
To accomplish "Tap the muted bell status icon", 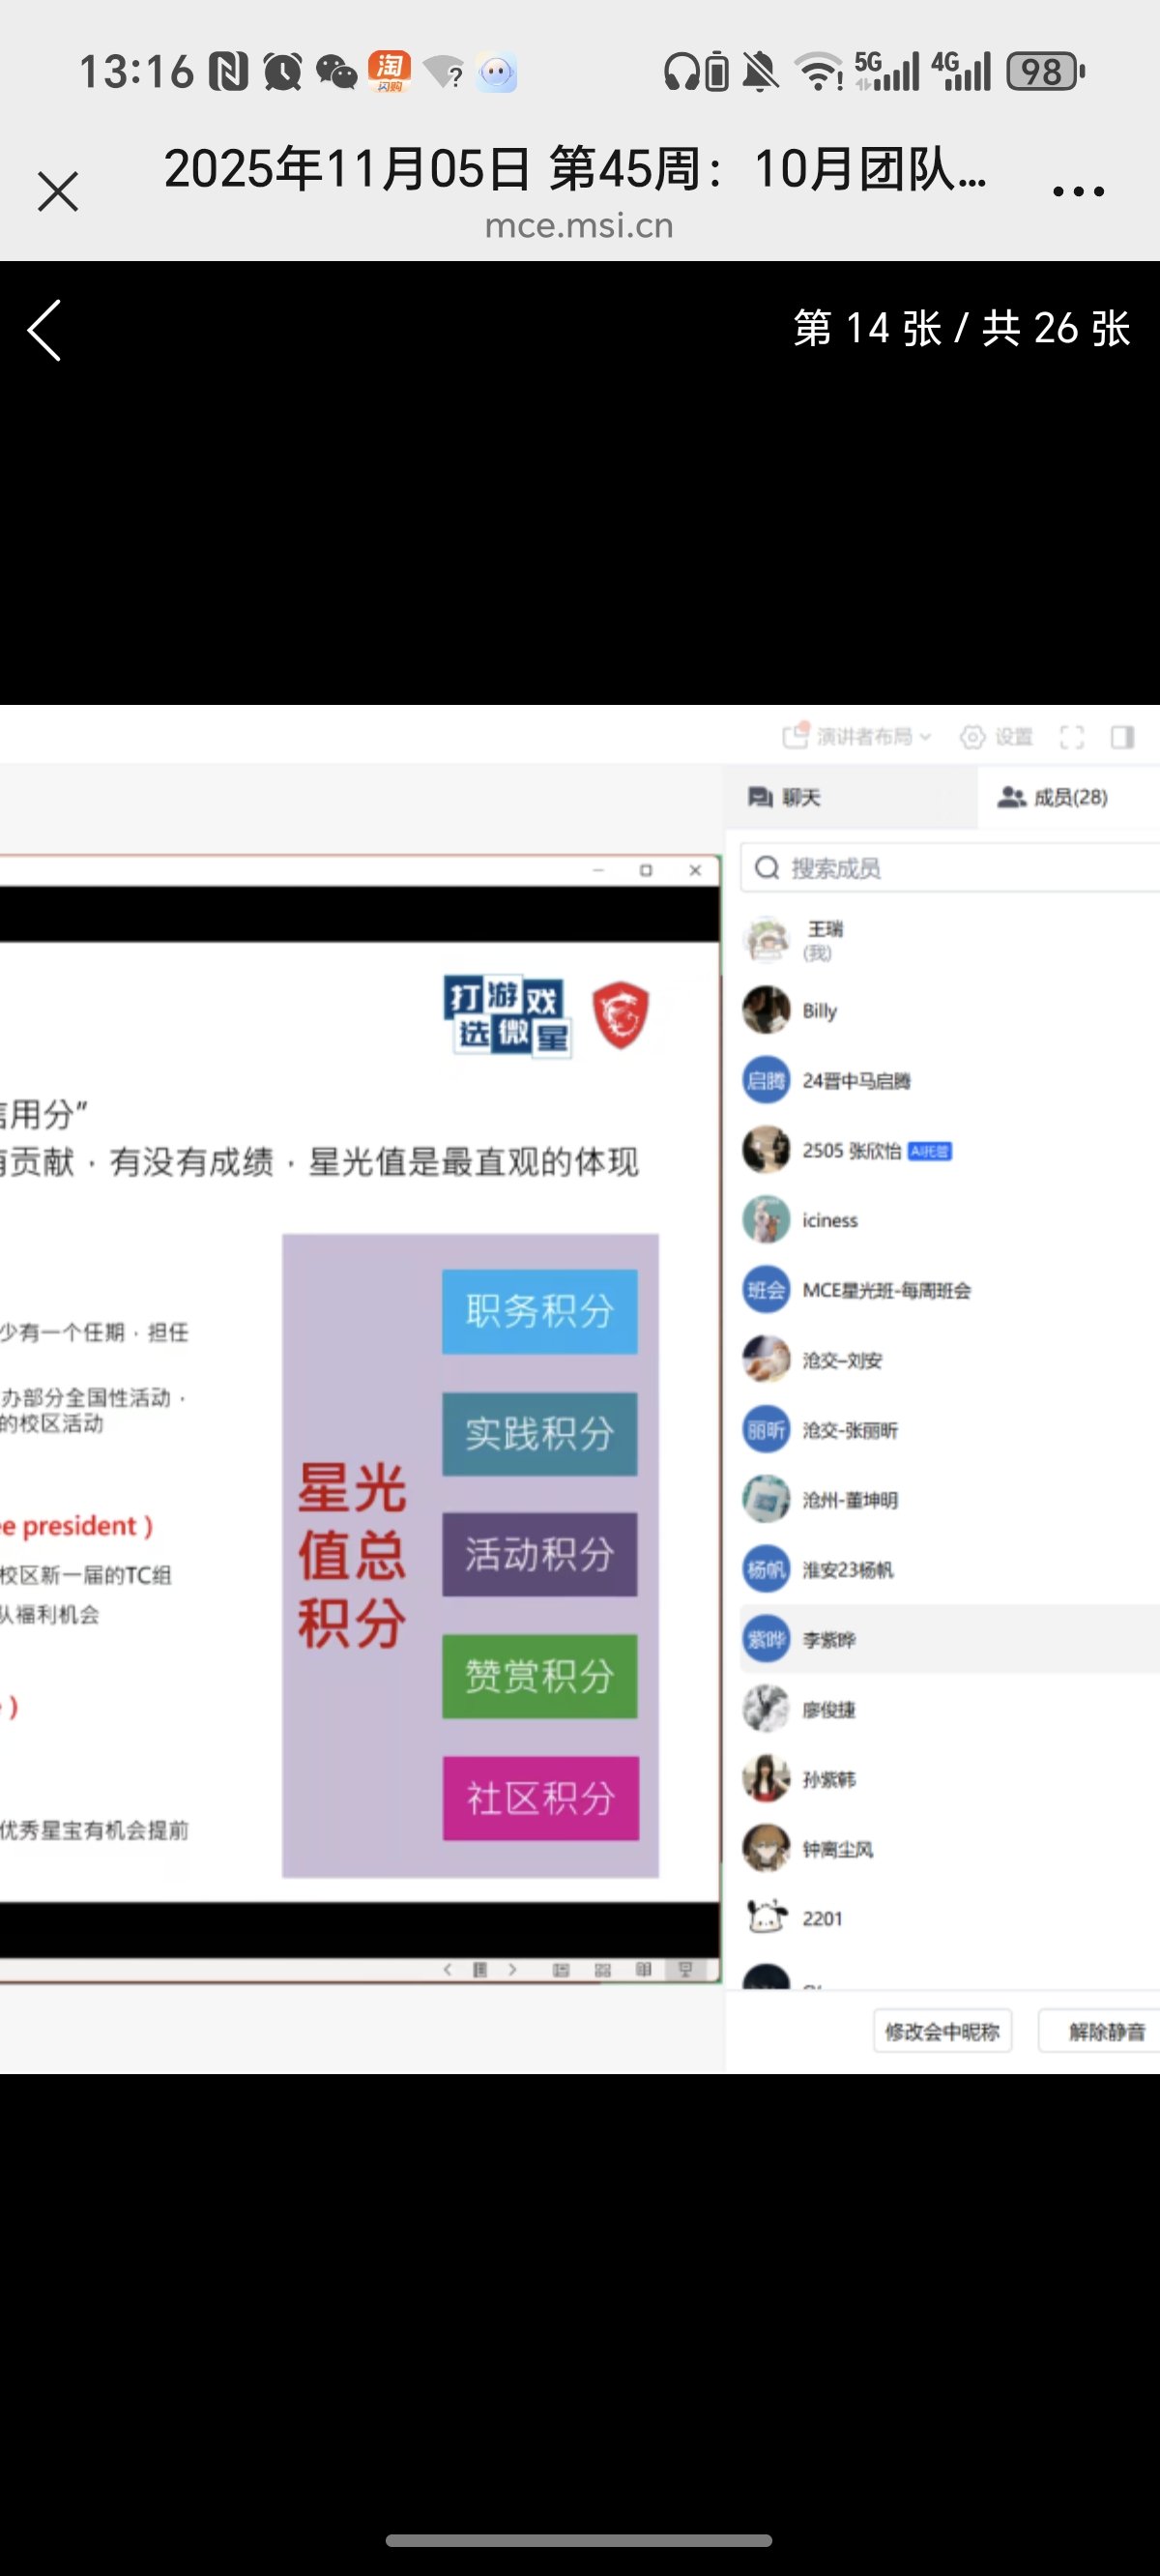I will point(761,72).
